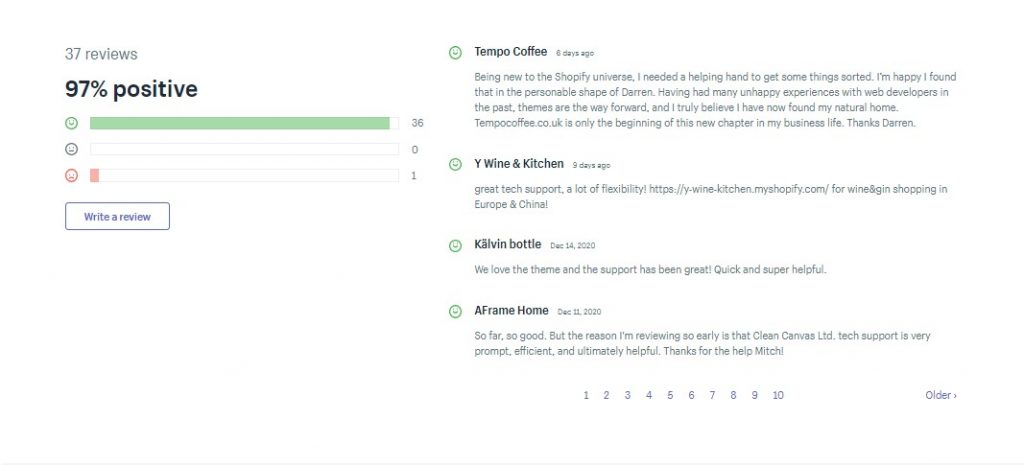The height and width of the screenshot is (465, 1024).
Task: Click the Write a review button
Action: tap(118, 216)
